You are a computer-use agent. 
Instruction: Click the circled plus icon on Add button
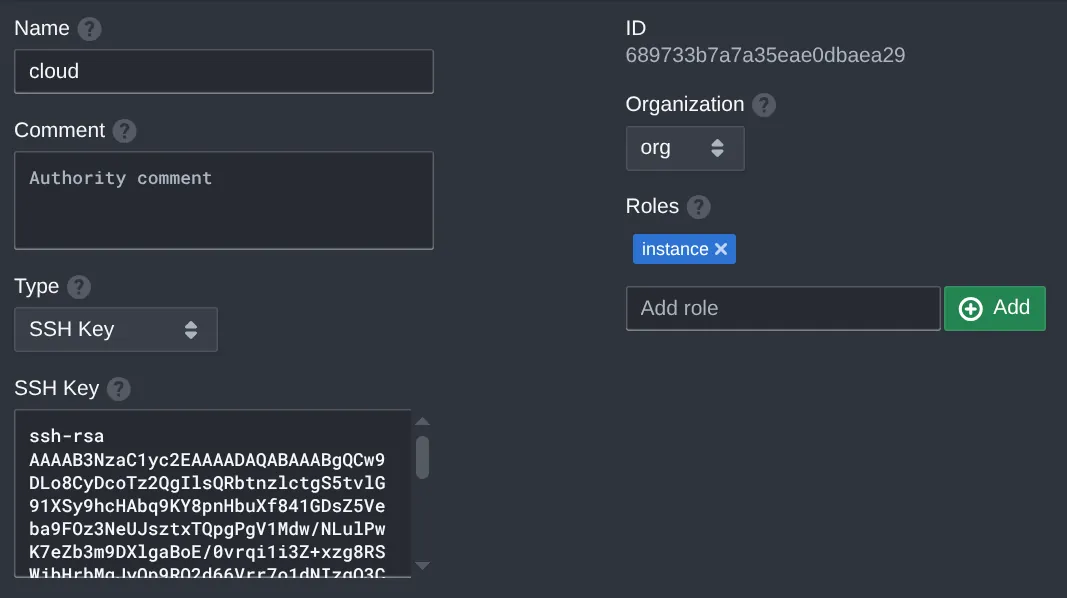tap(970, 309)
